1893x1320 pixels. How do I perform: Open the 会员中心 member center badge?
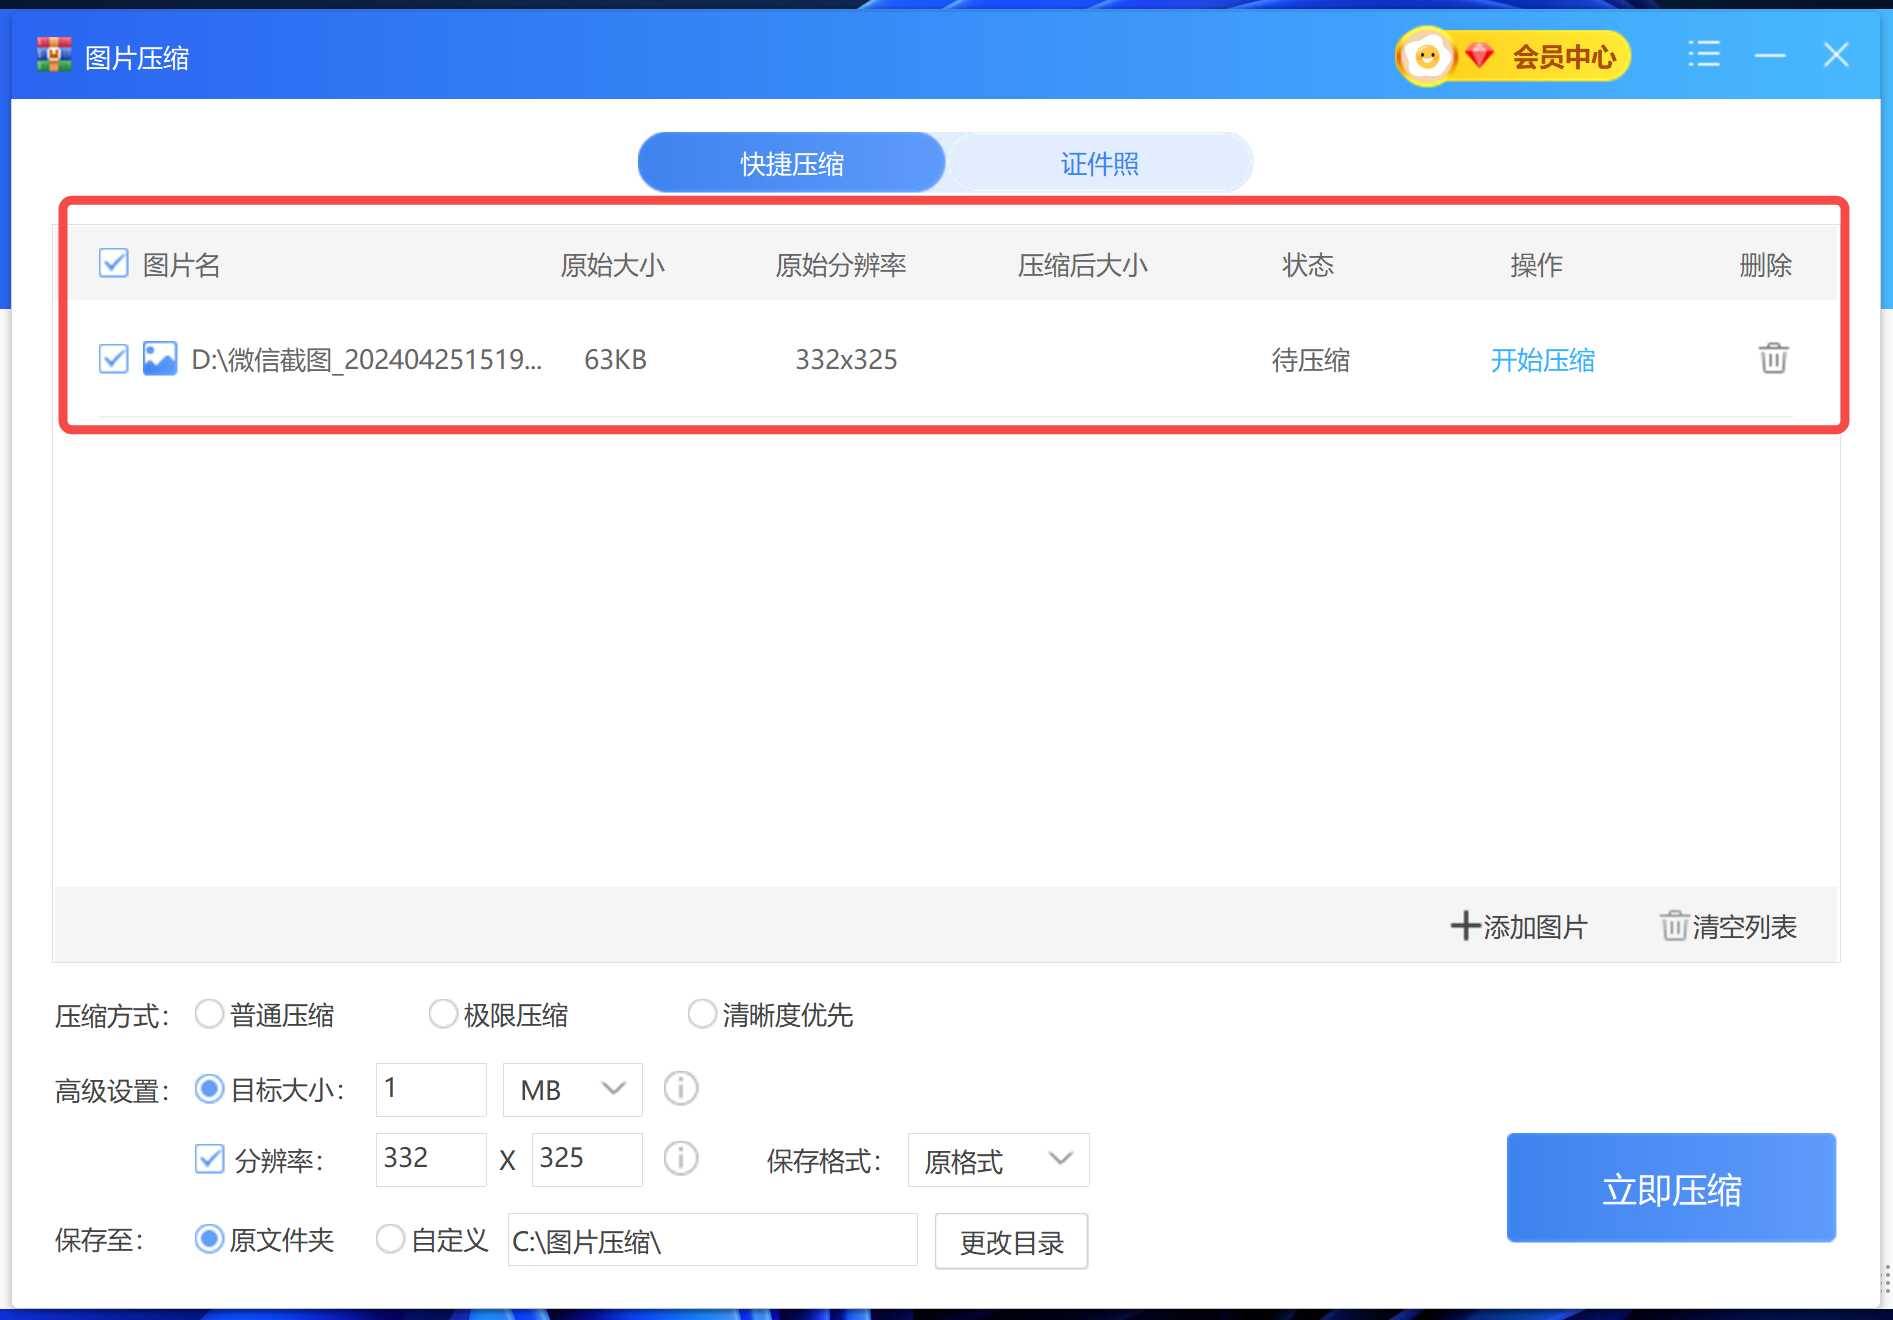[1513, 56]
